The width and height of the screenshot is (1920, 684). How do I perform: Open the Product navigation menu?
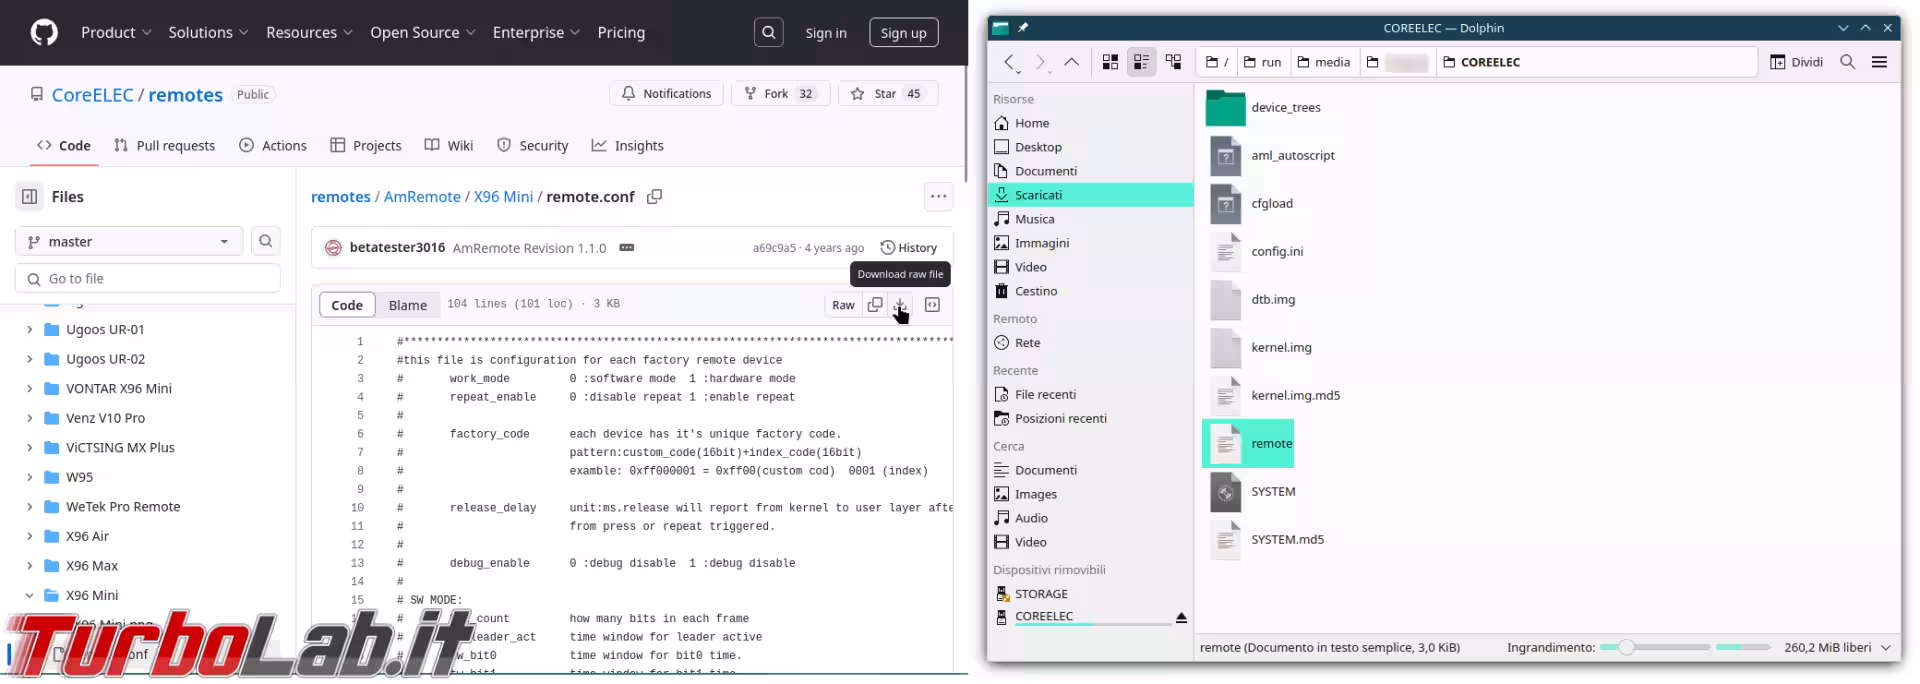point(116,32)
